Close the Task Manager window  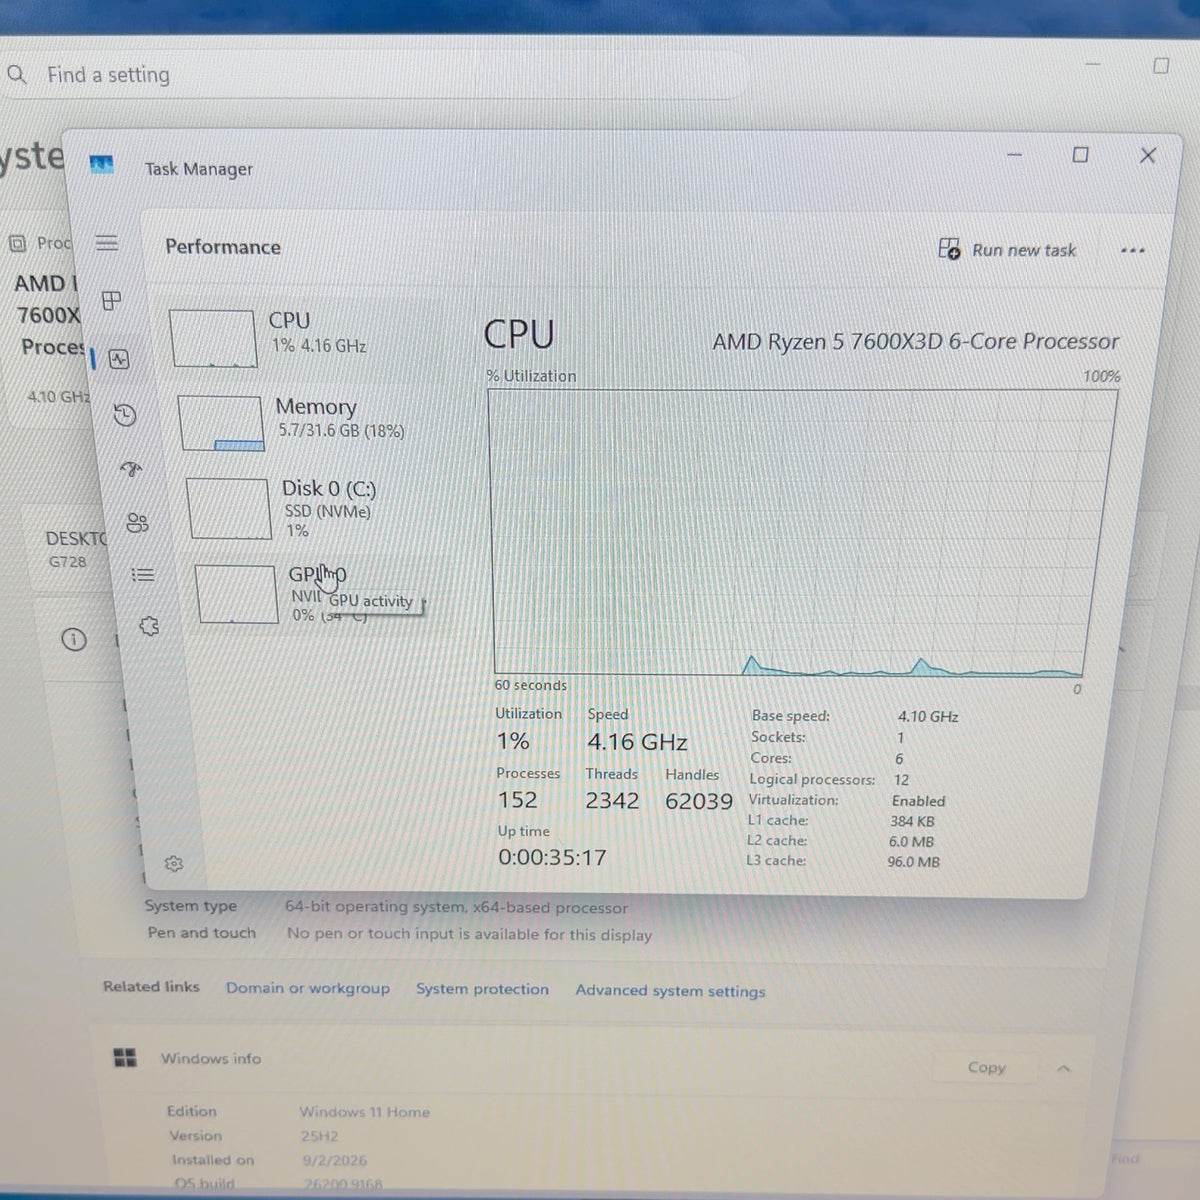(x=1148, y=155)
